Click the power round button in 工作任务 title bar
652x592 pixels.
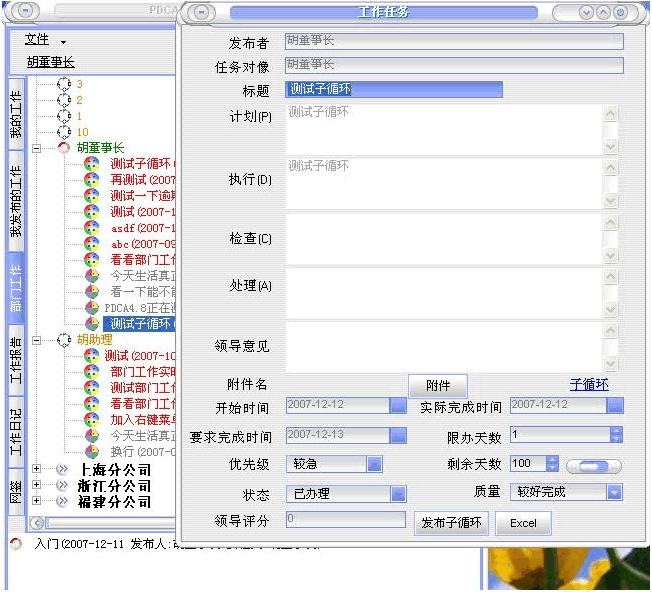coord(620,12)
